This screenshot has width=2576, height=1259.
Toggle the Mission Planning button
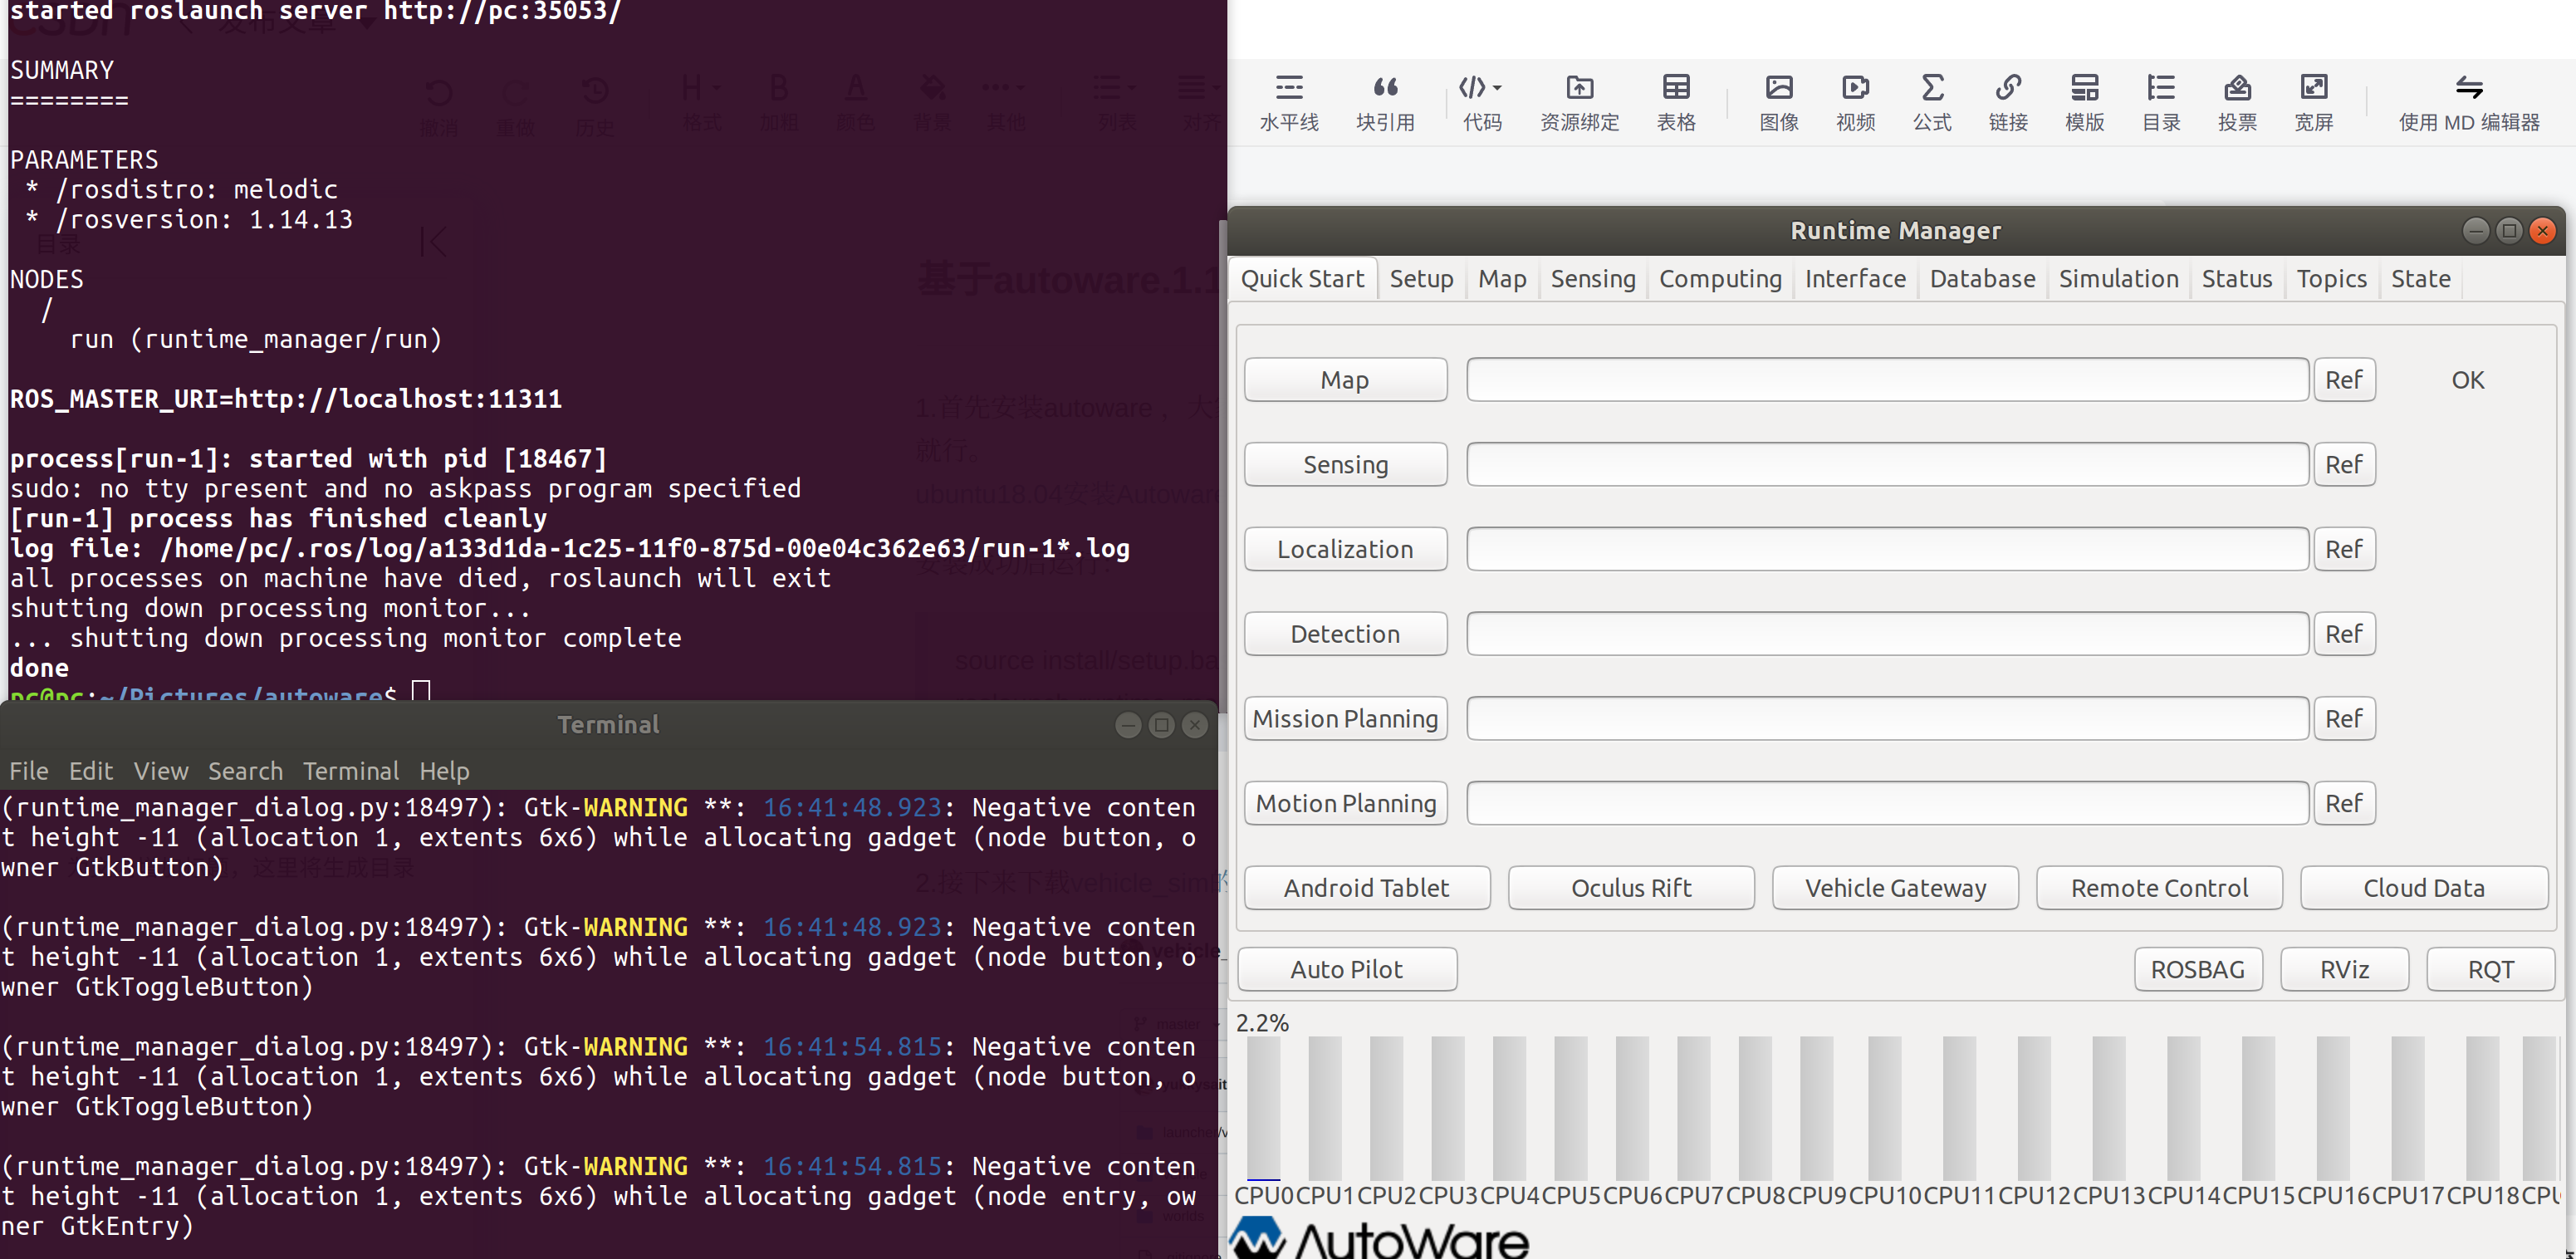[x=1345, y=718]
